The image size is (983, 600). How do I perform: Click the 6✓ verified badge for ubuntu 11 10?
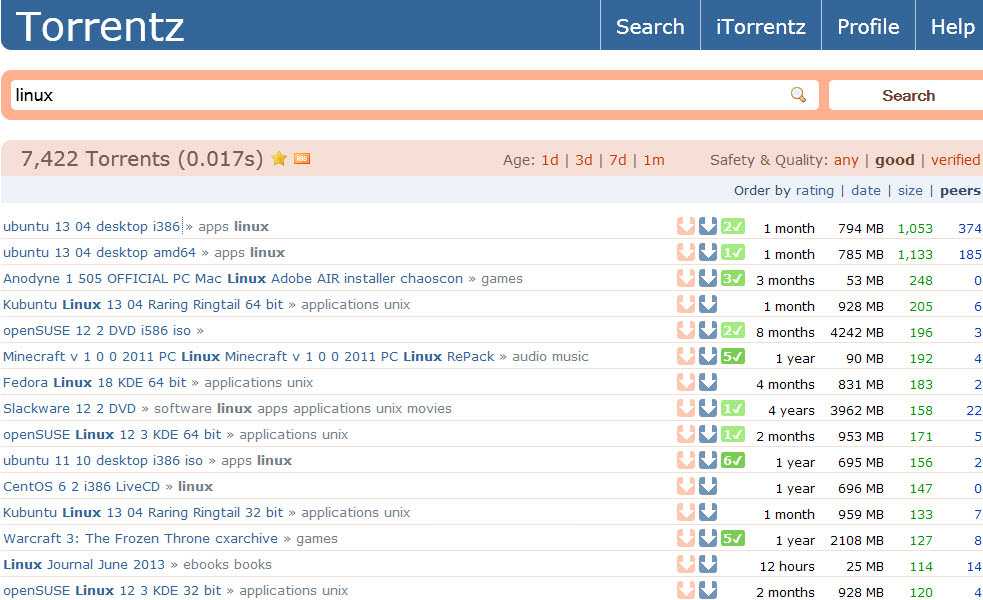tap(732, 461)
